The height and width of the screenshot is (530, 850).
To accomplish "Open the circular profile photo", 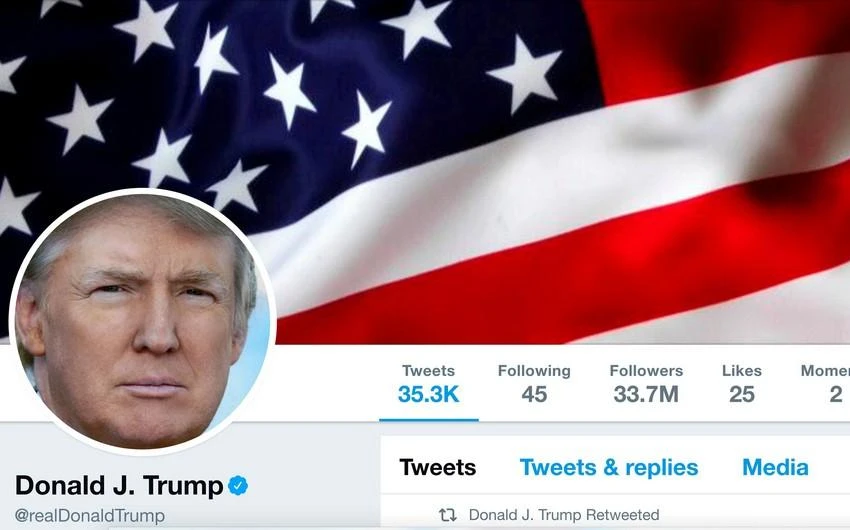I will (143, 322).
